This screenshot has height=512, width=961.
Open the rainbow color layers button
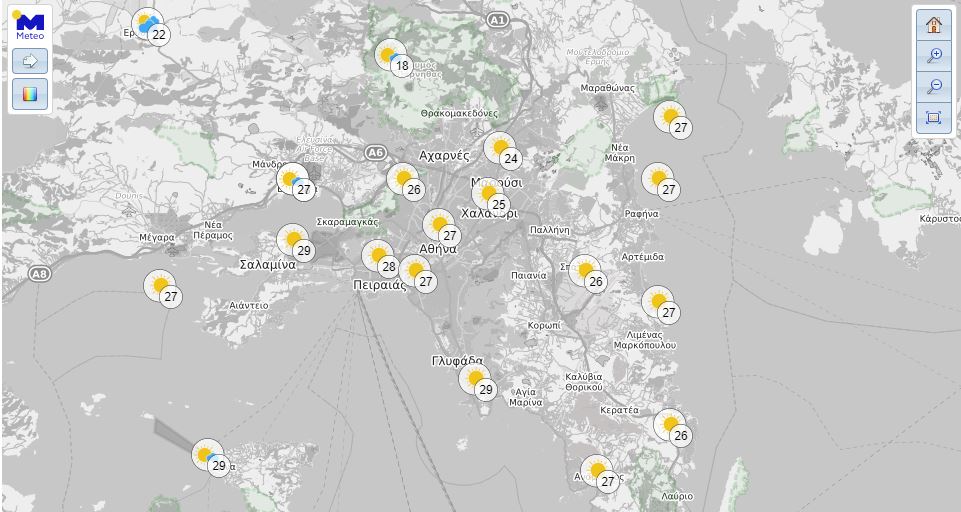point(30,94)
